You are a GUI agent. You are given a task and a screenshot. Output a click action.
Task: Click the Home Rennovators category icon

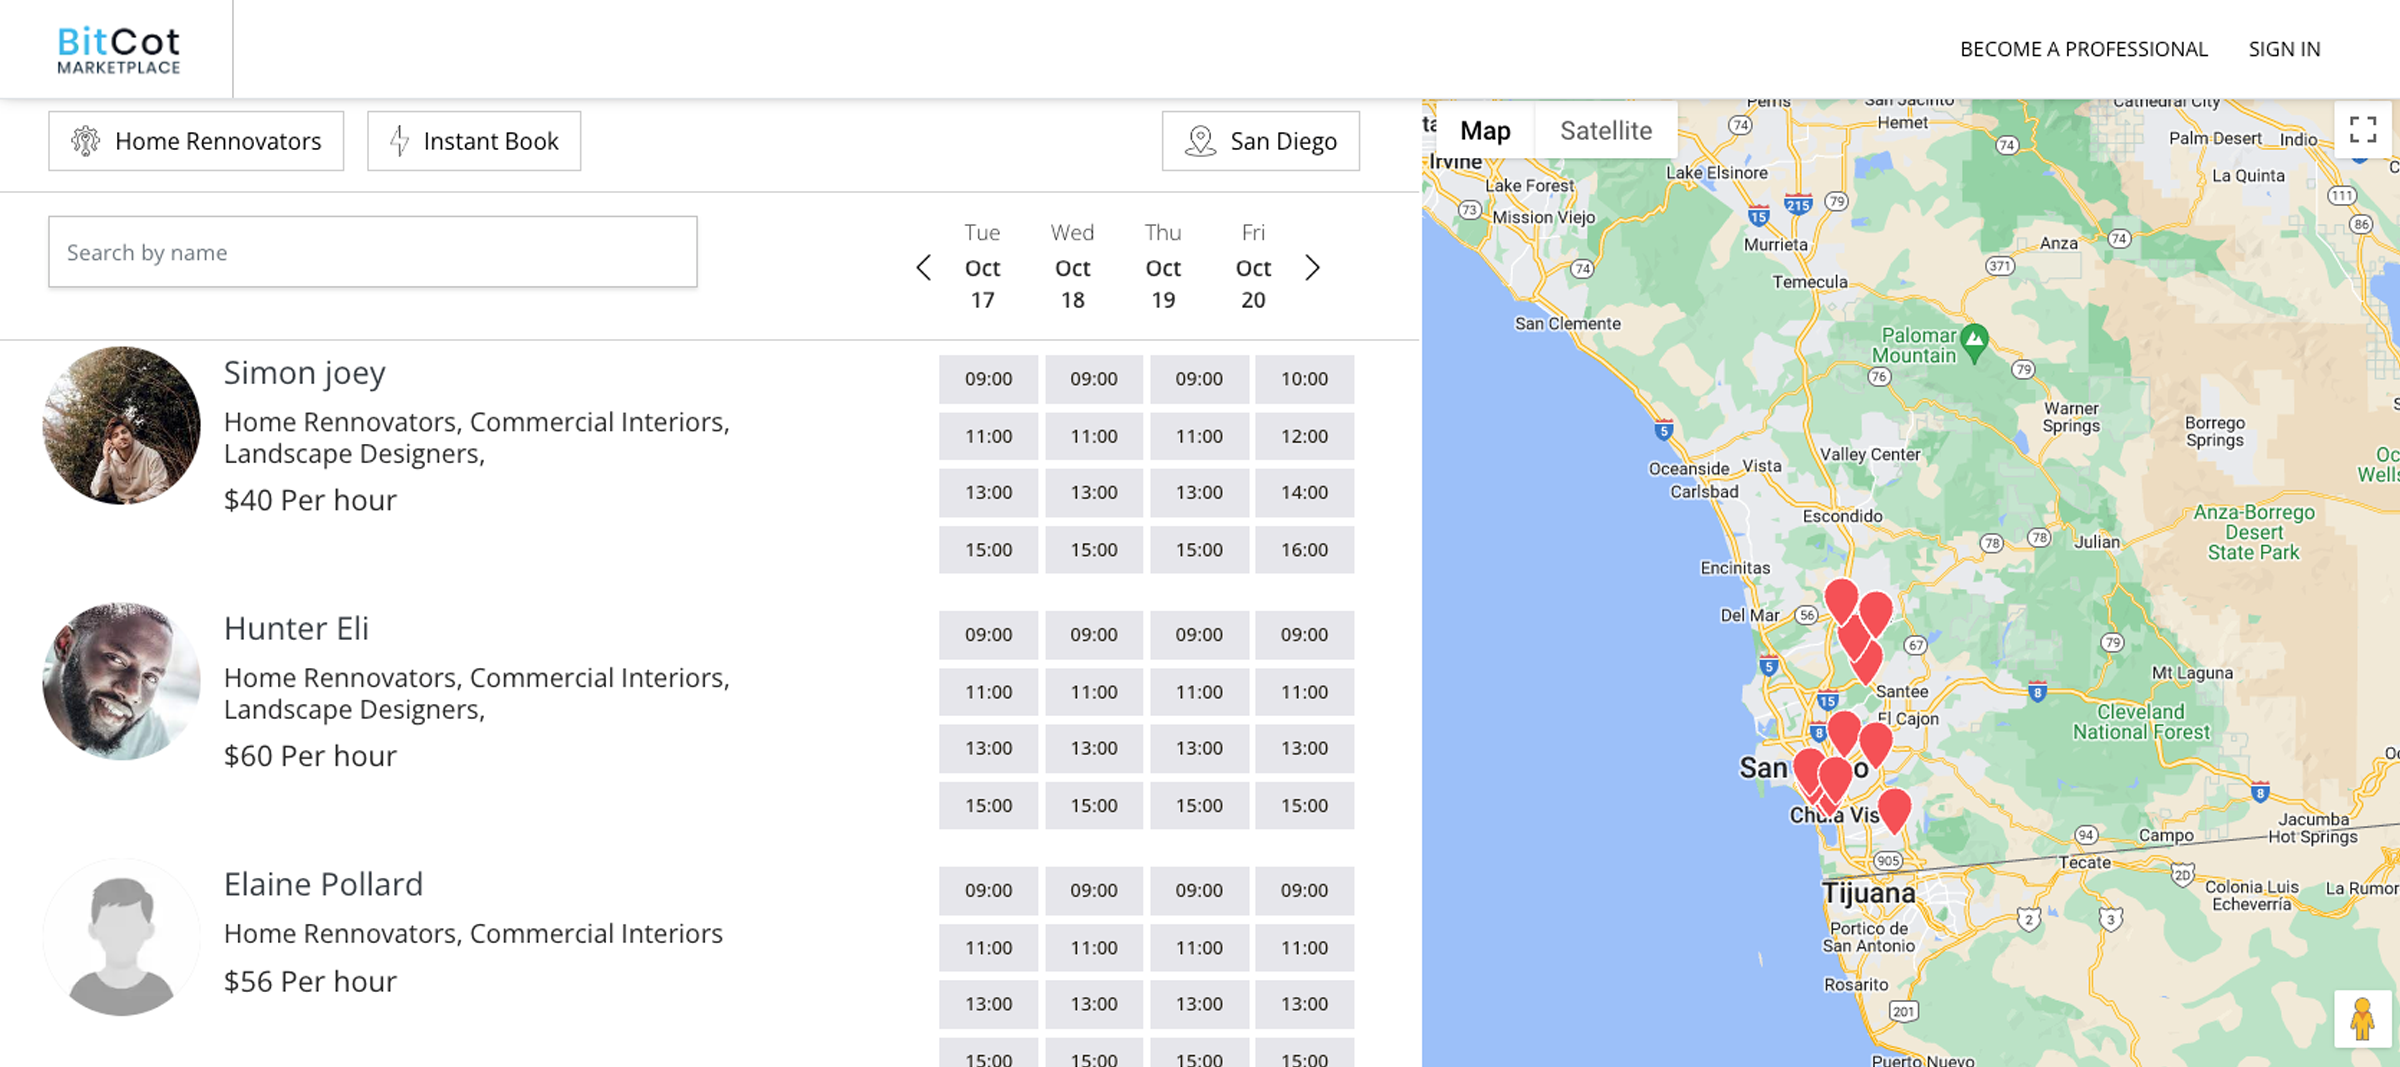coord(86,141)
